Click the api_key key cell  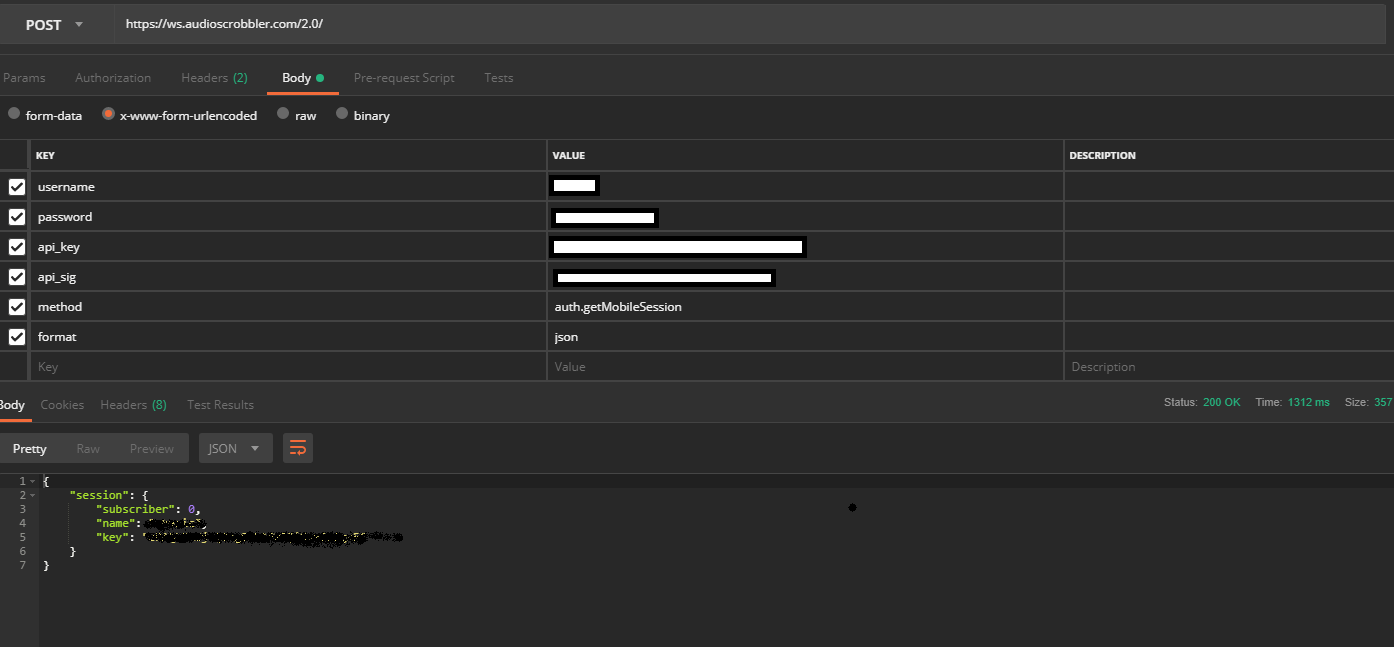coord(288,247)
